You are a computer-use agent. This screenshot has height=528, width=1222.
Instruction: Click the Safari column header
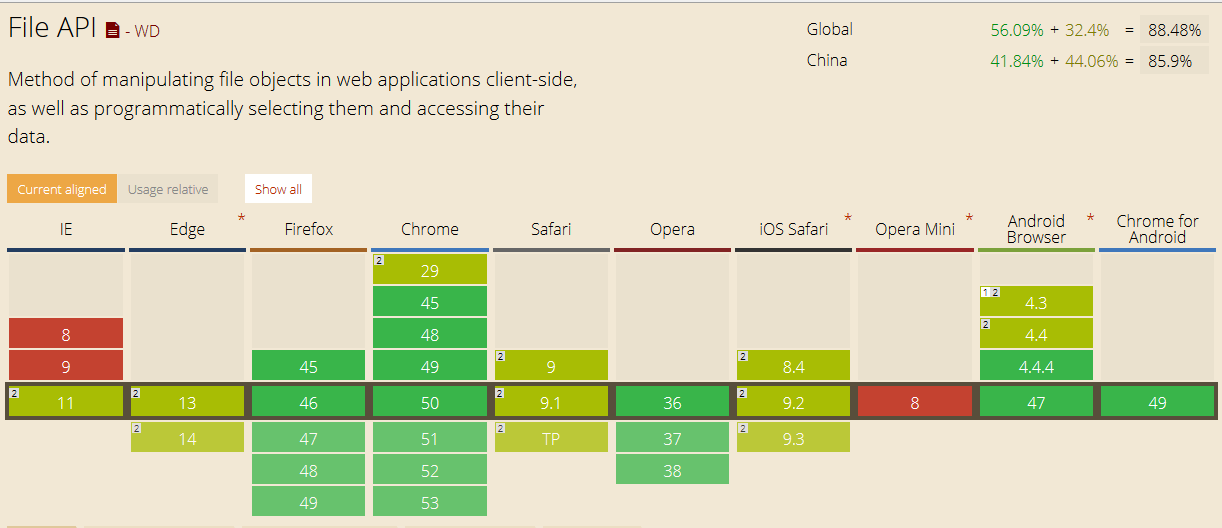pos(551,229)
